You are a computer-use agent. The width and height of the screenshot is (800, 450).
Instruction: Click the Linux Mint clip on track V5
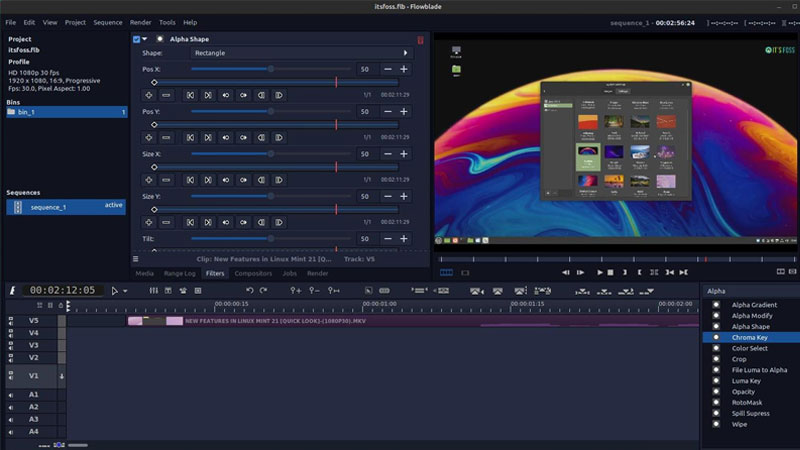click(x=413, y=321)
